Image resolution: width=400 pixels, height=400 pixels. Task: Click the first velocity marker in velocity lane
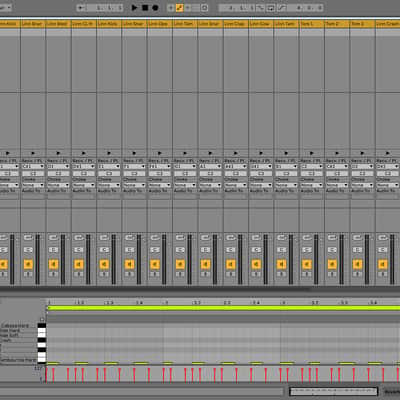tap(46, 374)
